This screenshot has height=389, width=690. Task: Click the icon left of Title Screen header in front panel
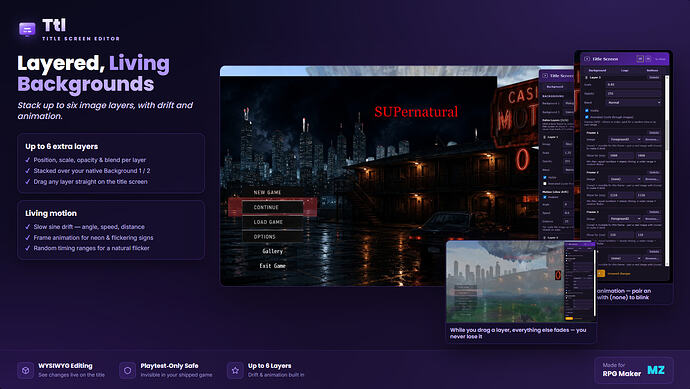(x=587, y=59)
